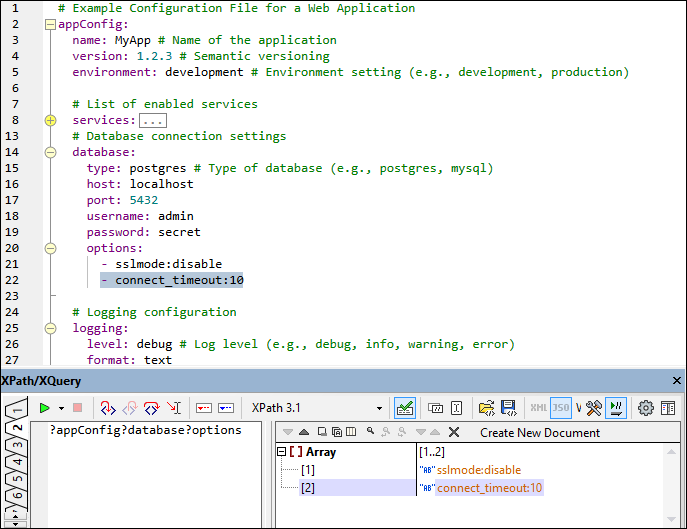Click Create New Document button
The width and height of the screenshot is (687, 529).
pos(540,432)
